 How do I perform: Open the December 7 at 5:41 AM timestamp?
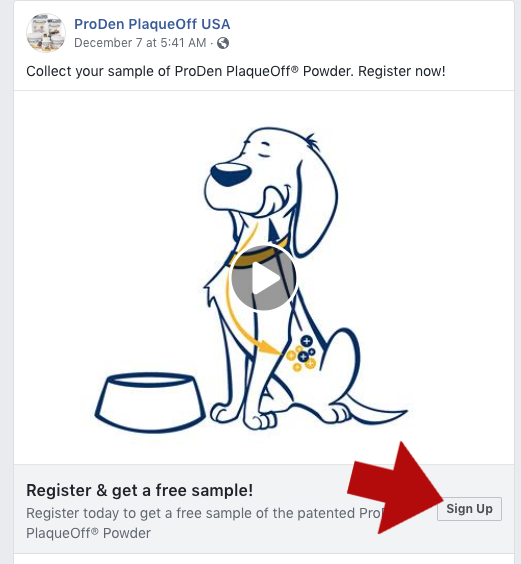(140, 43)
